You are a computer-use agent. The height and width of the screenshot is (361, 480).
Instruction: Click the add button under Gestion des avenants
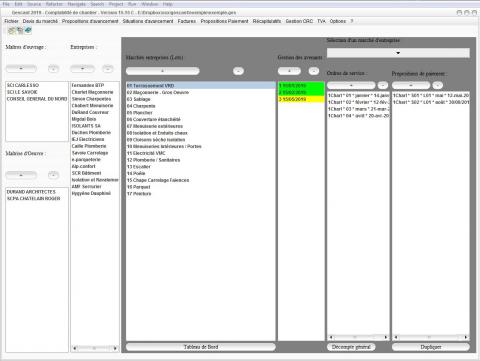tap(289, 71)
